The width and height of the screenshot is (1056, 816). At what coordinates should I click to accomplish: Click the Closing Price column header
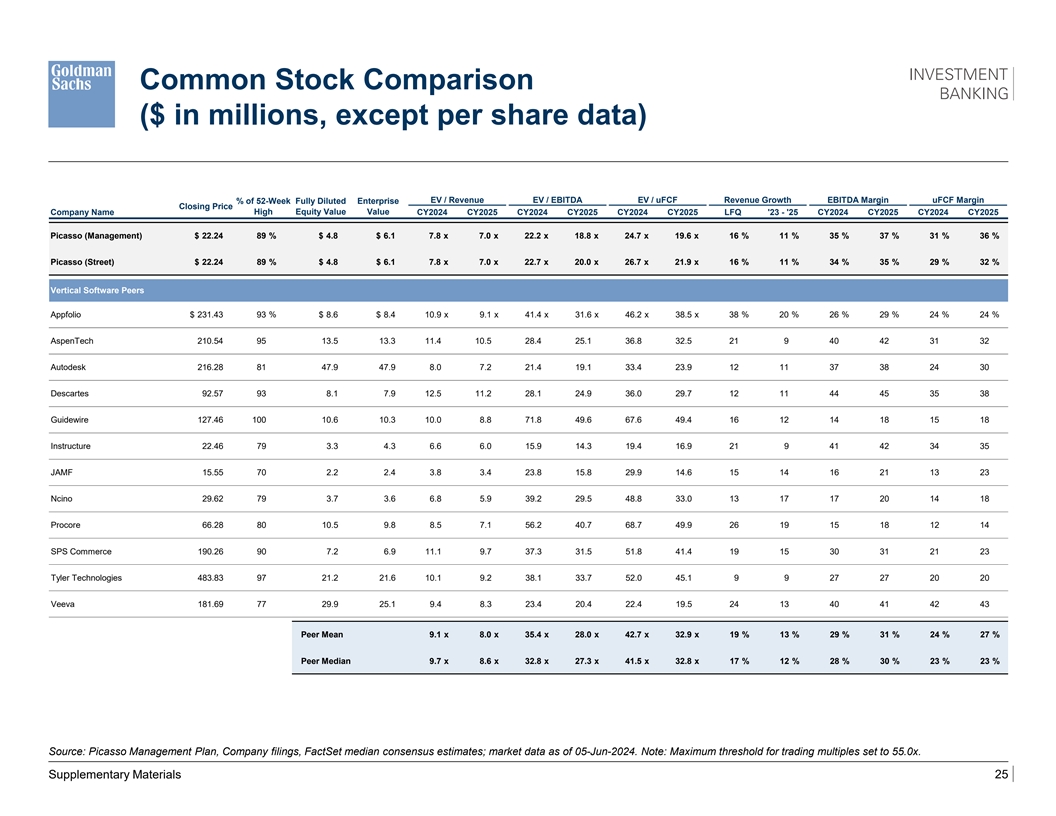pyautogui.click(x=205, y=206)
